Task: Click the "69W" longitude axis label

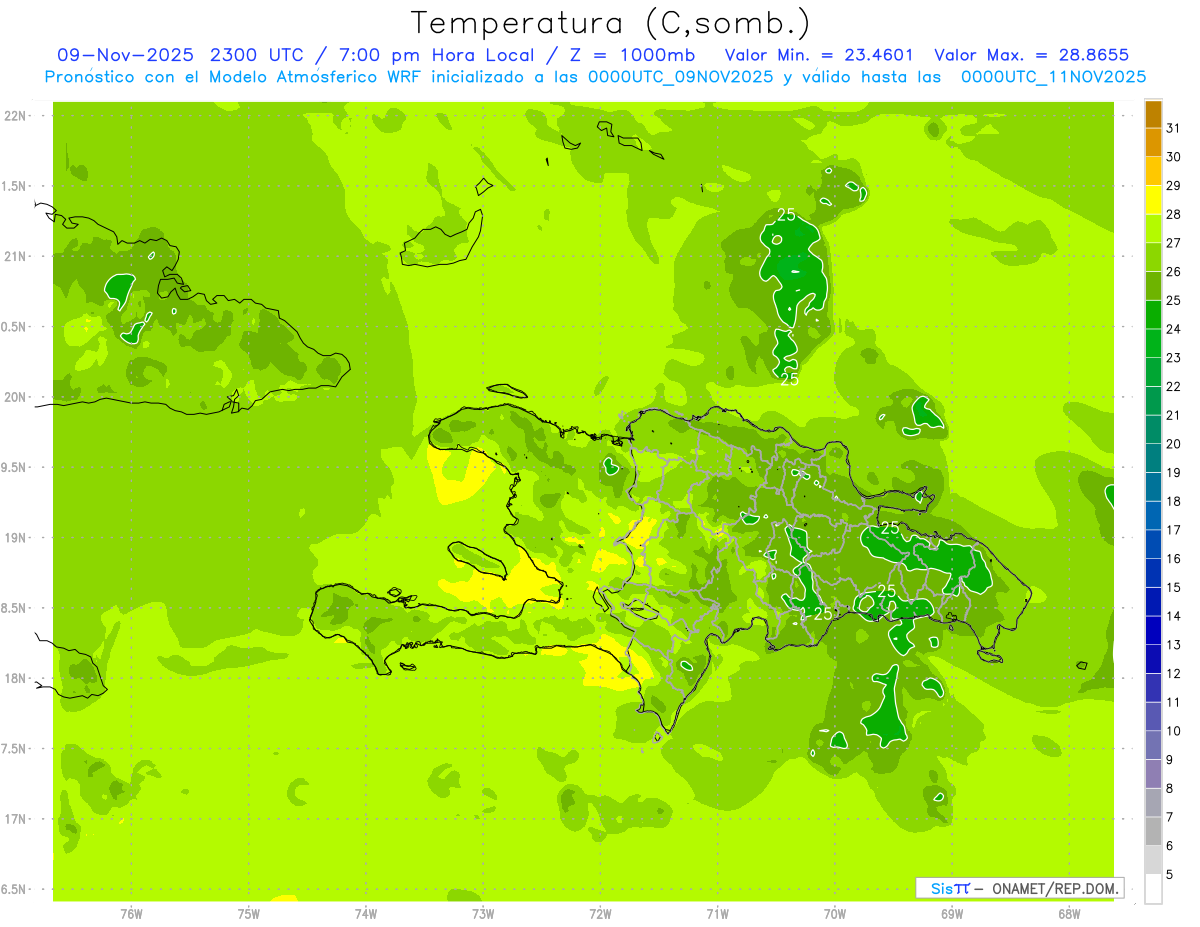Action: 952,914
